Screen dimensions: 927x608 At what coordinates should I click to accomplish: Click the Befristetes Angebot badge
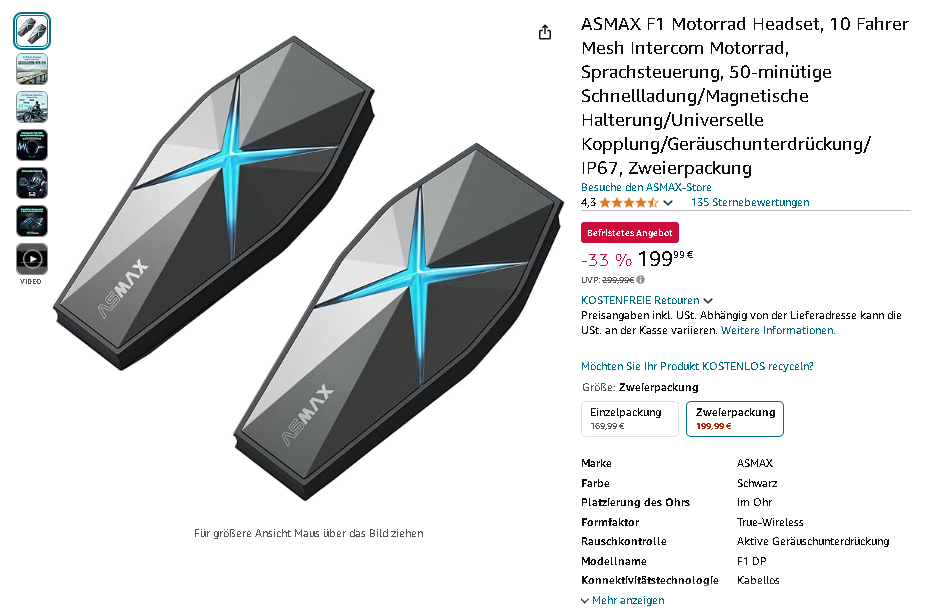[630, 233]
